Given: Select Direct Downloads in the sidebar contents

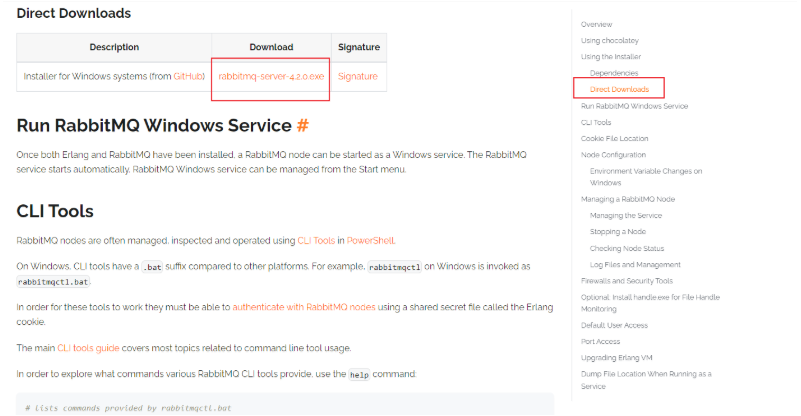Looking at the screenshot, I should click(619, 89).
